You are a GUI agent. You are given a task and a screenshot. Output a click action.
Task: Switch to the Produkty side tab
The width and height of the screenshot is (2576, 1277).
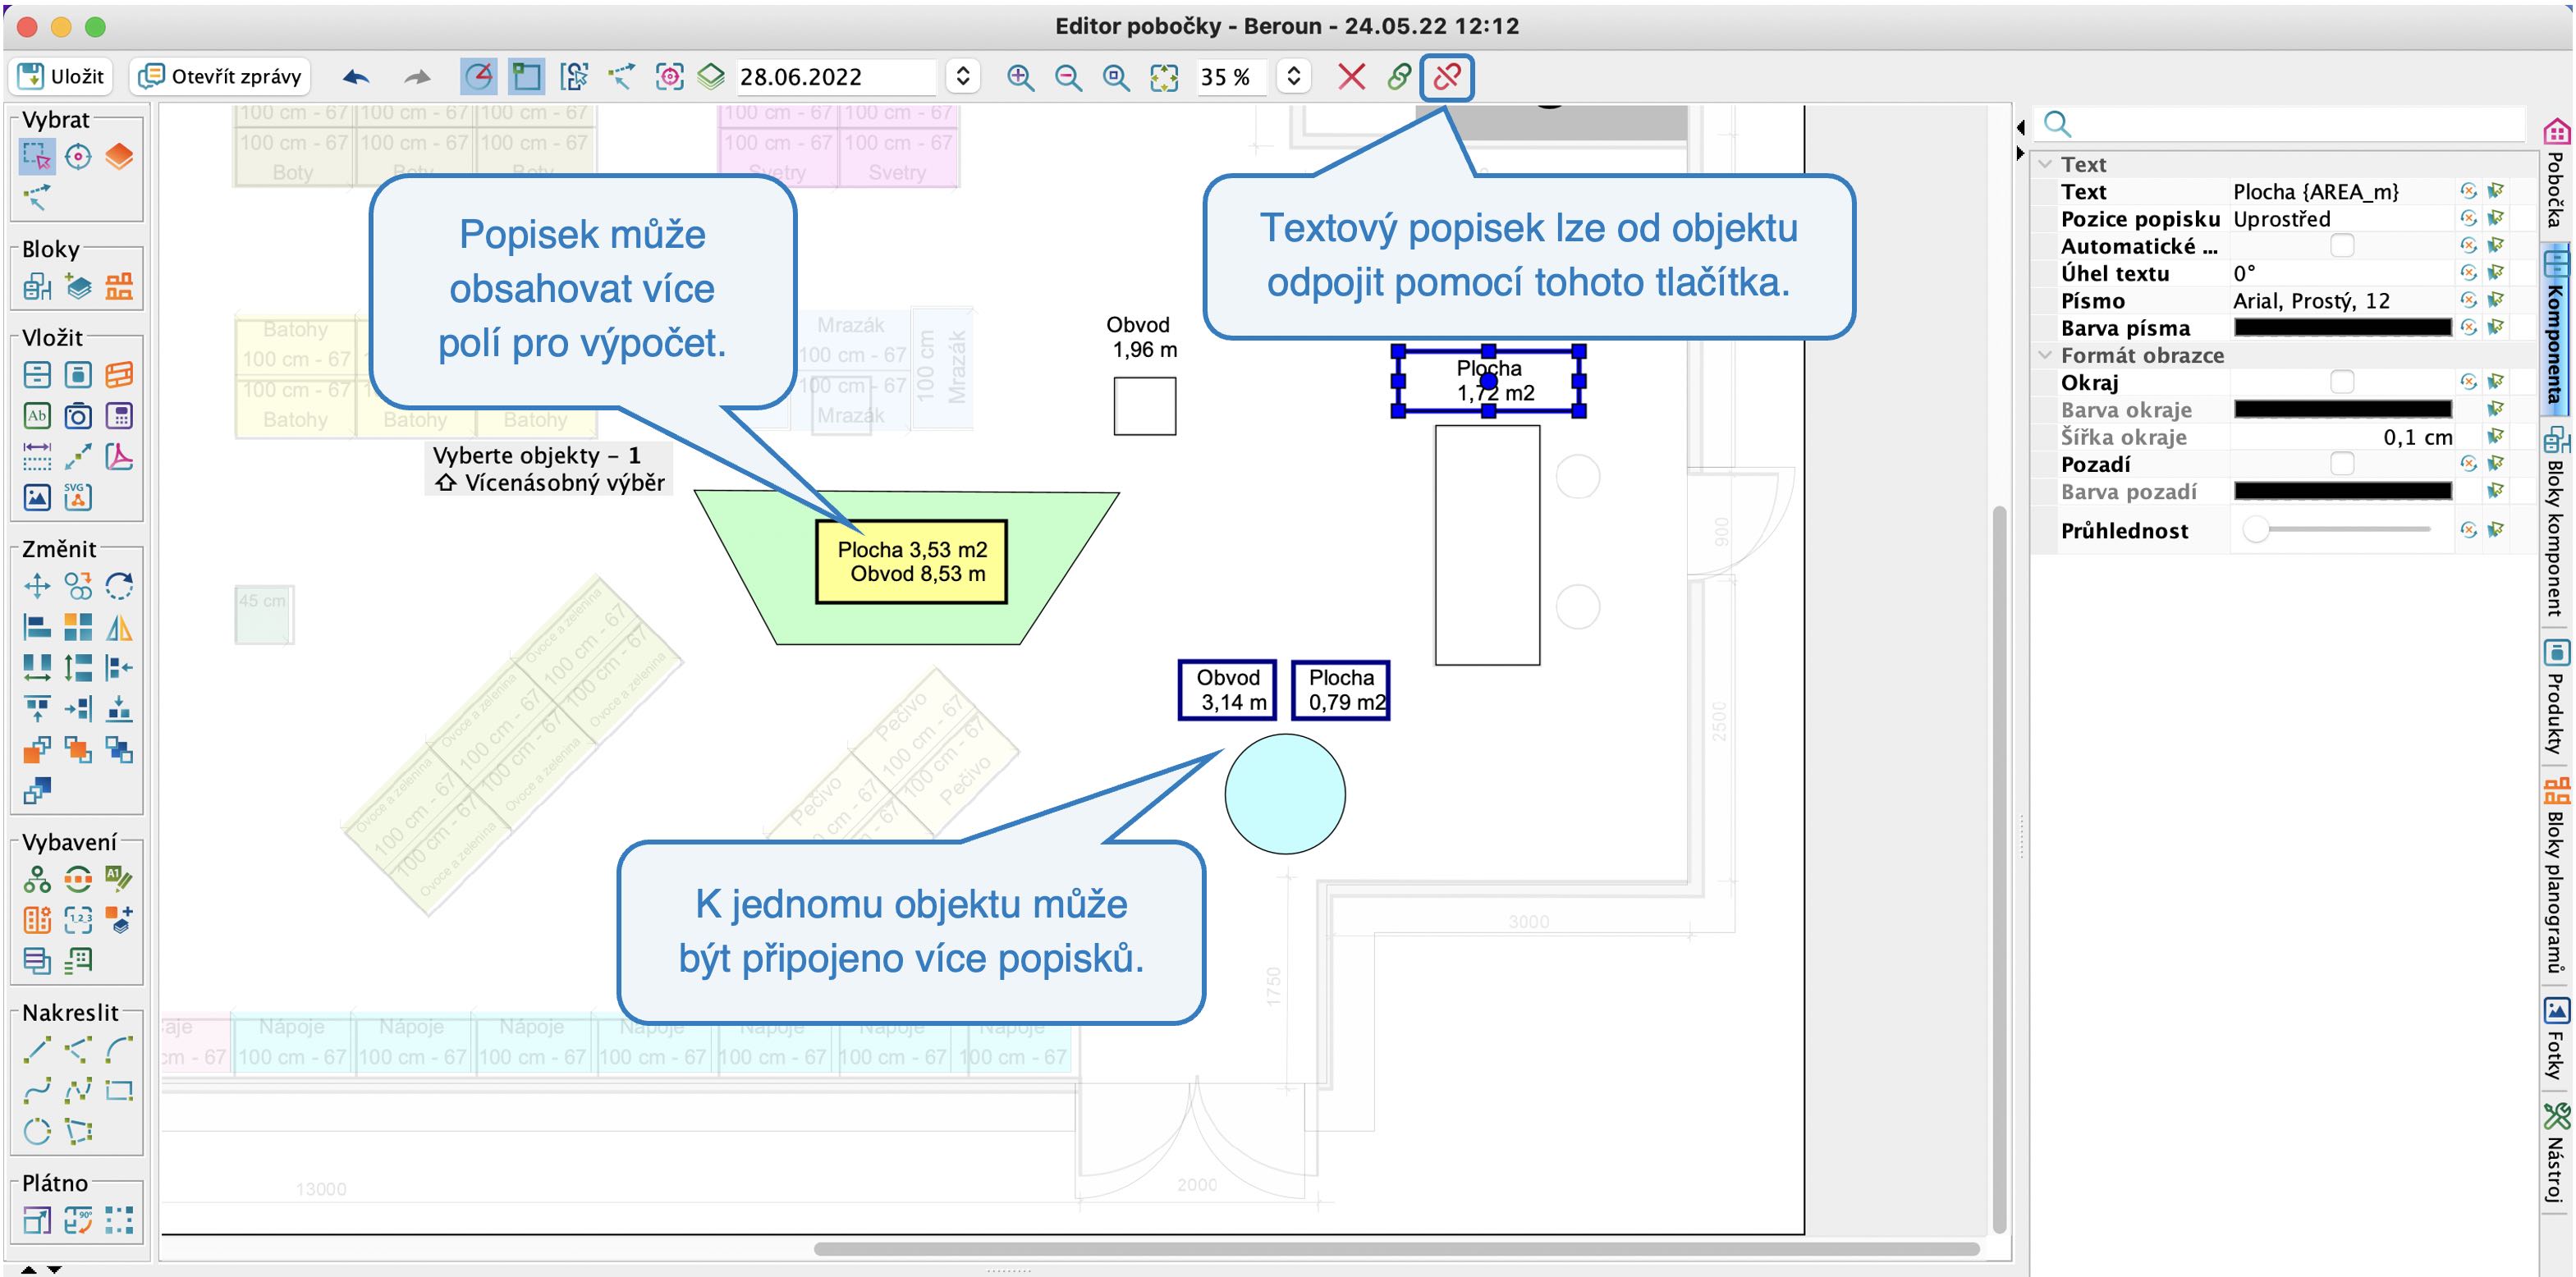click(x=2556, y=697)
